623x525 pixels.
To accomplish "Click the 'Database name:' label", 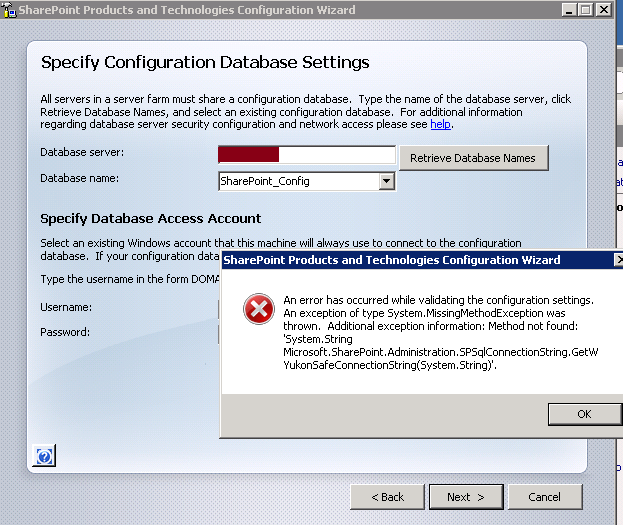I will pos(79,178).
